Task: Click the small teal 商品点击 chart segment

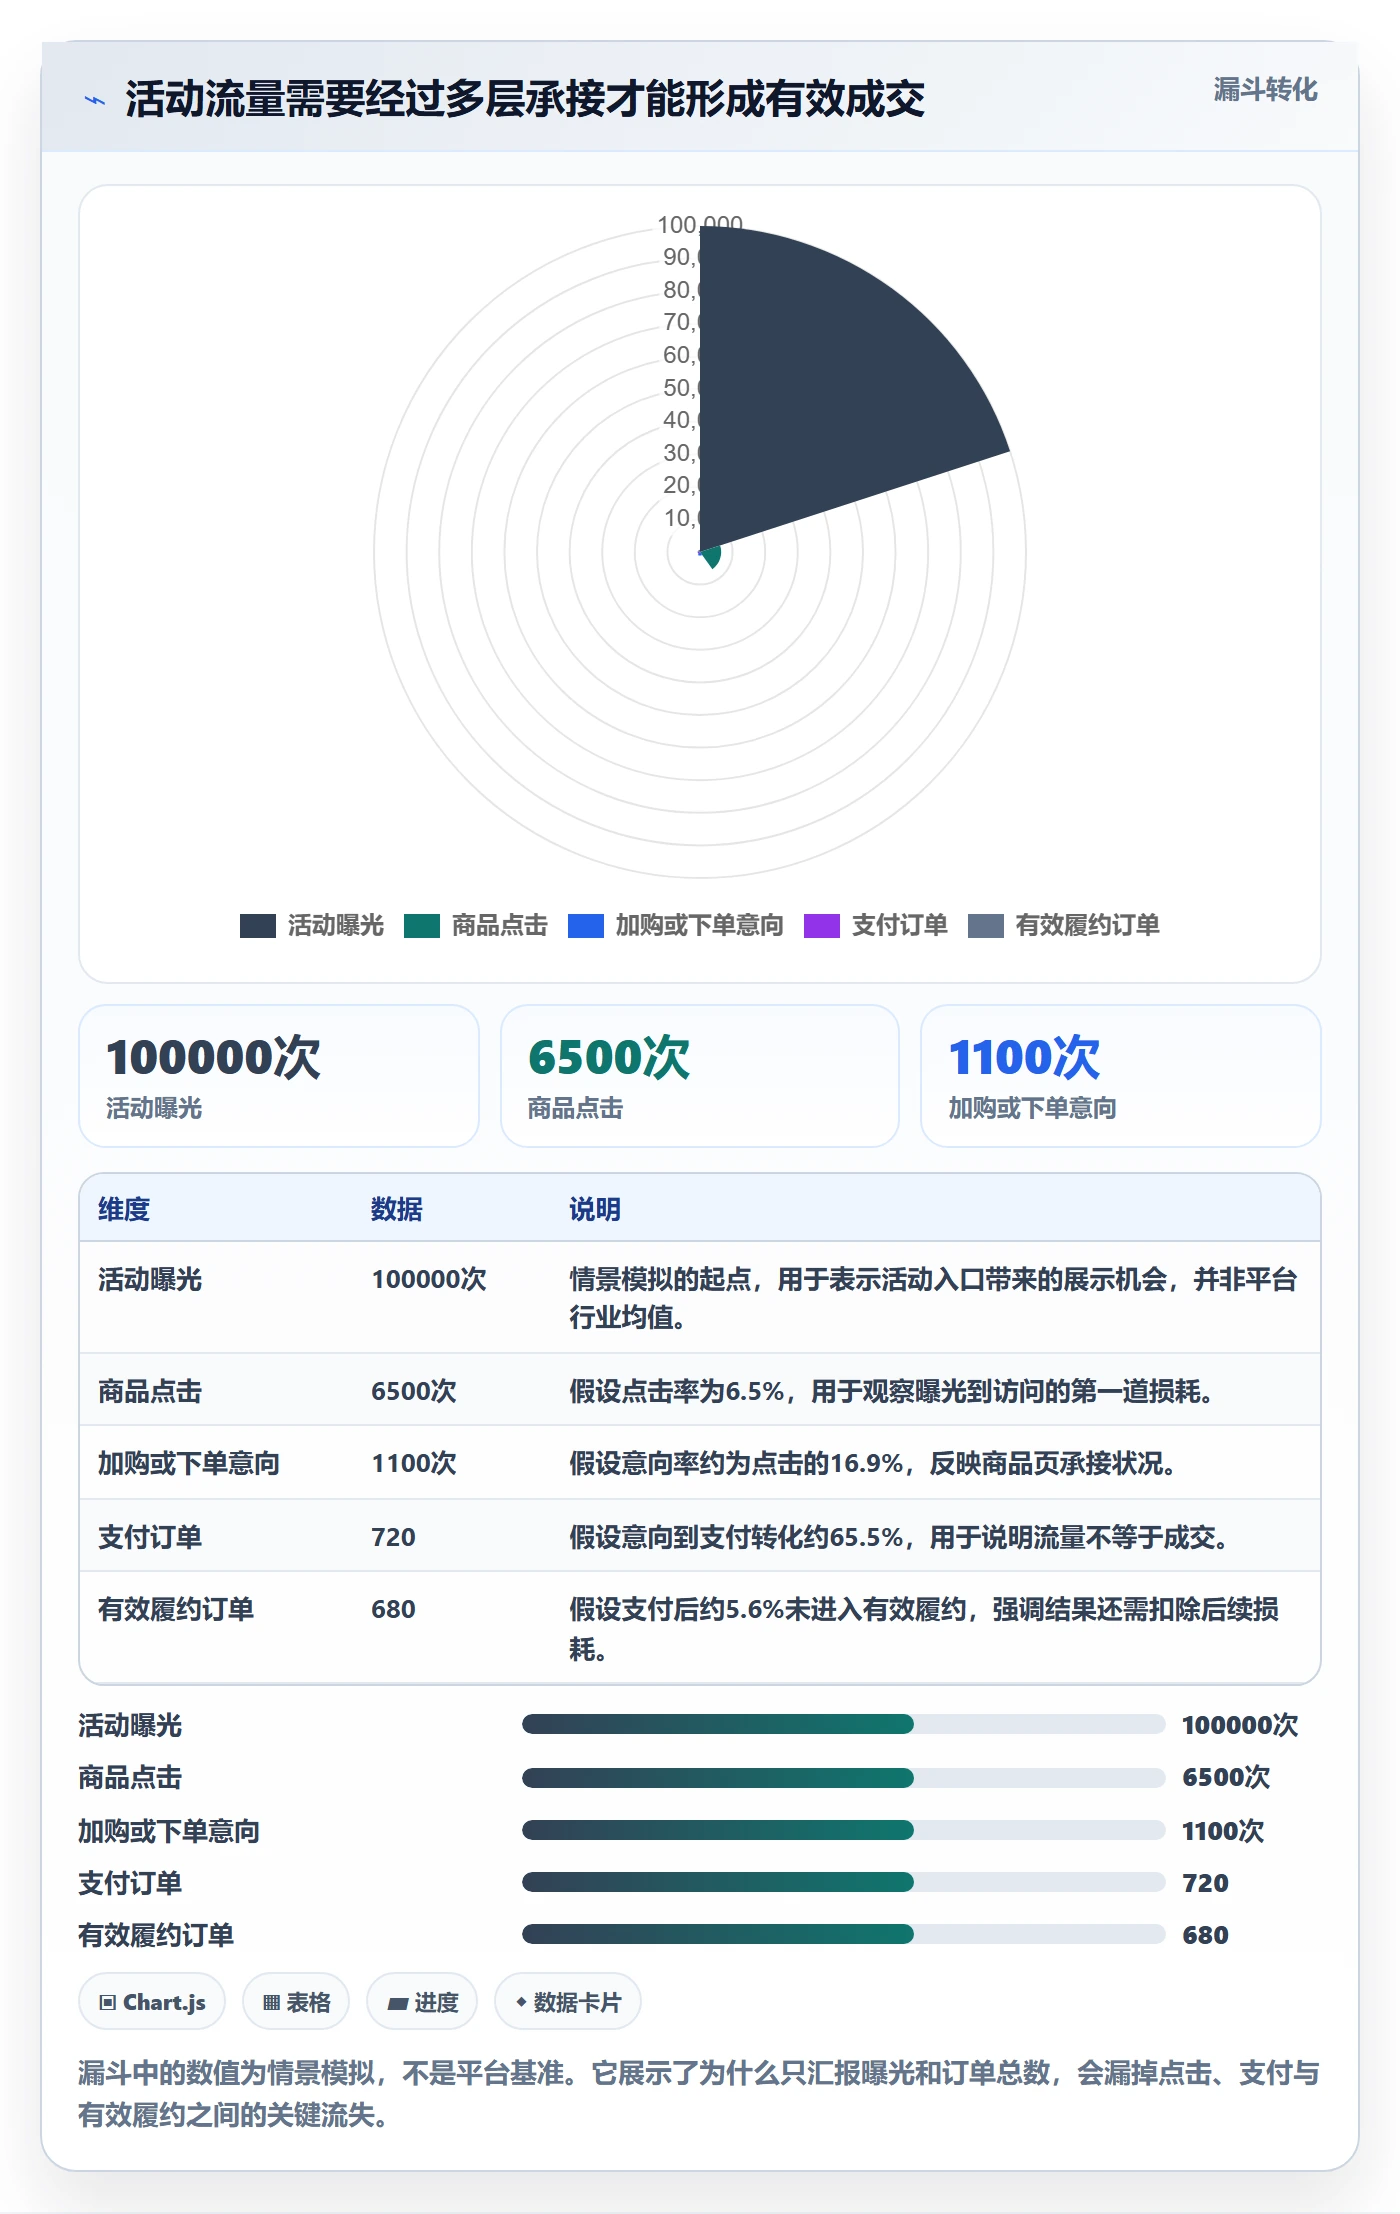Action: (711, 556)
